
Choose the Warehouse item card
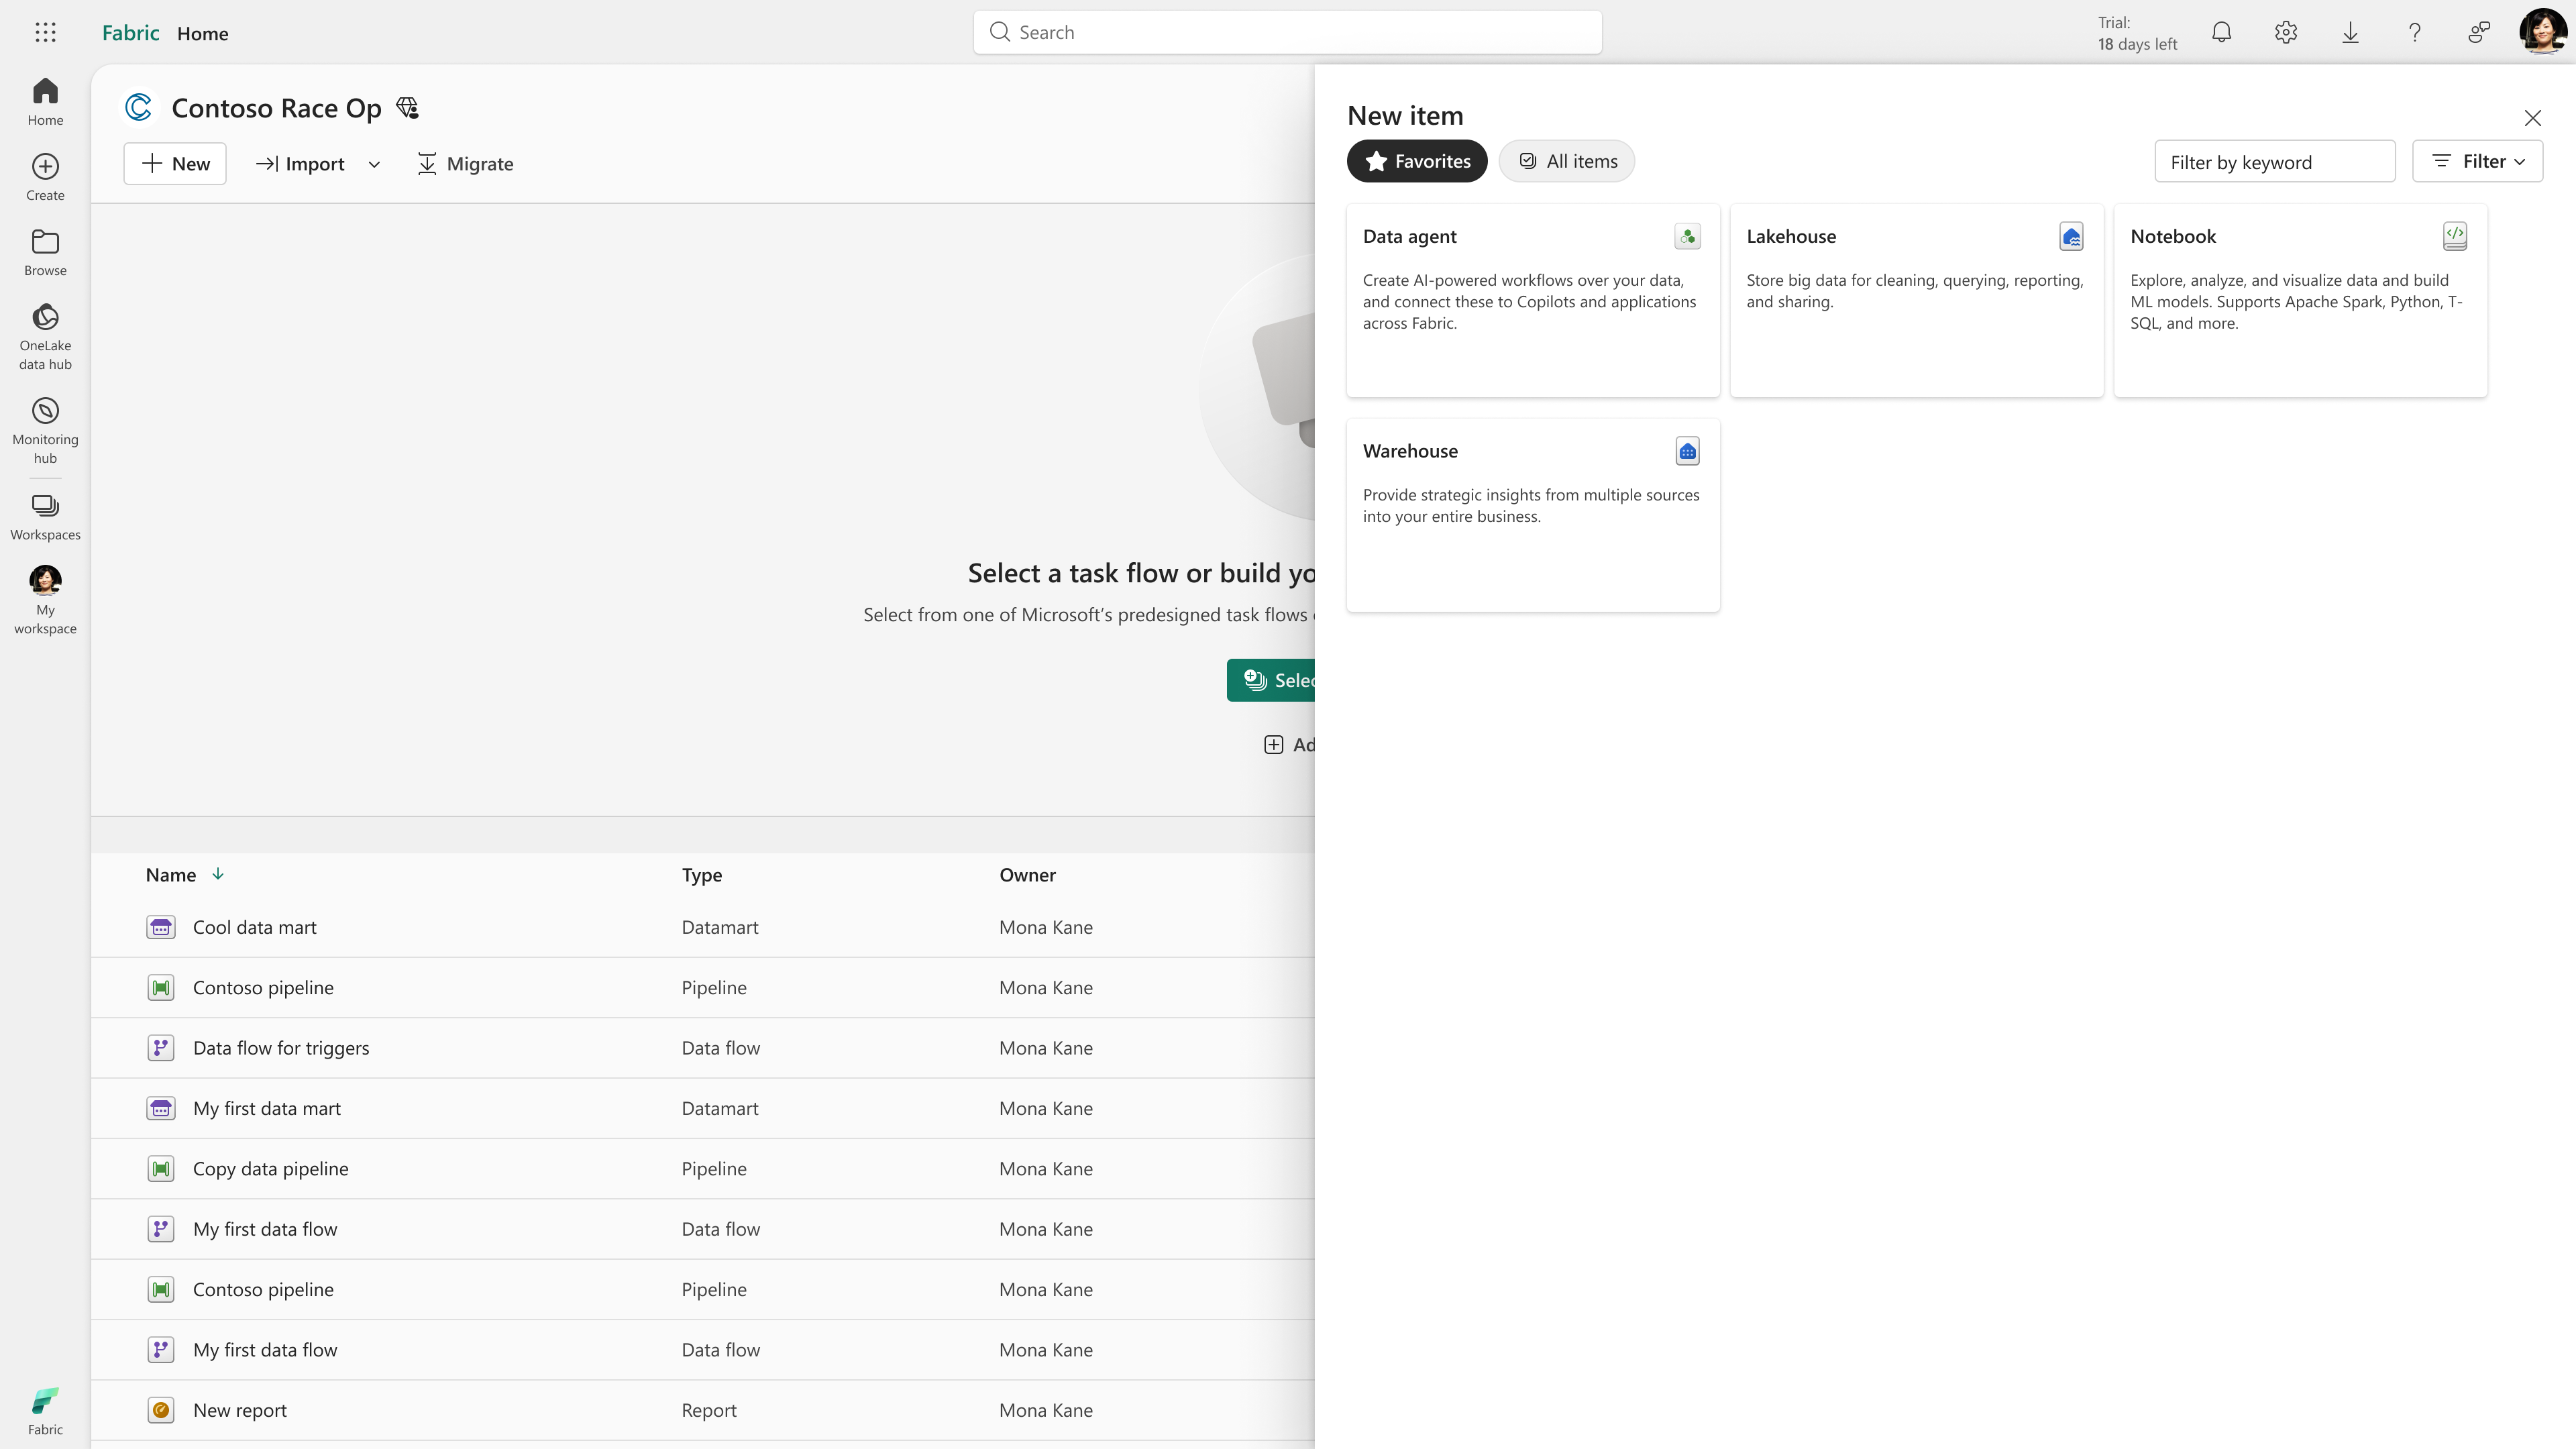(x=1532, y=514)
